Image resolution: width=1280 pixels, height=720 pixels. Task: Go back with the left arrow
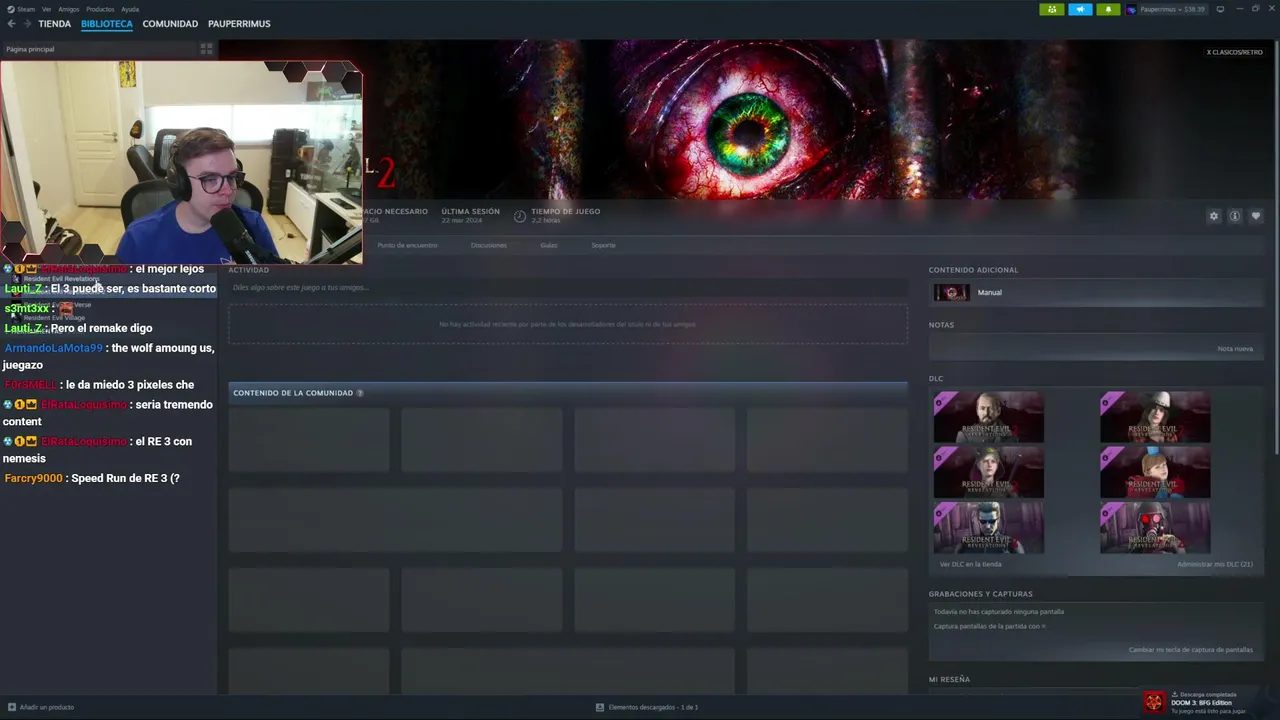click(x=12, y=23)
